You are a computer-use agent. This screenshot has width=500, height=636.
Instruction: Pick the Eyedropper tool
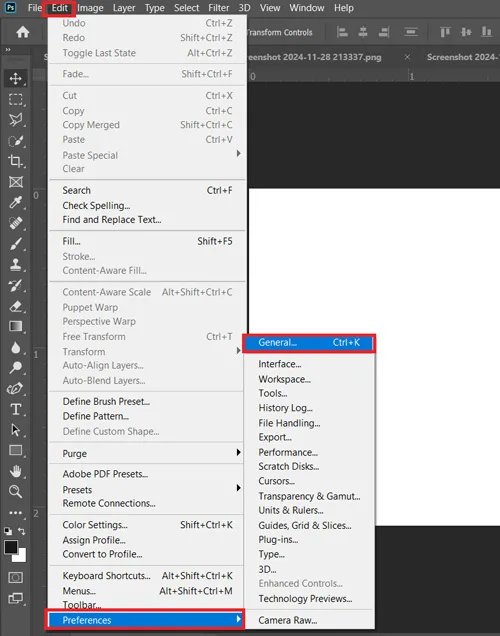click(15, 202)
